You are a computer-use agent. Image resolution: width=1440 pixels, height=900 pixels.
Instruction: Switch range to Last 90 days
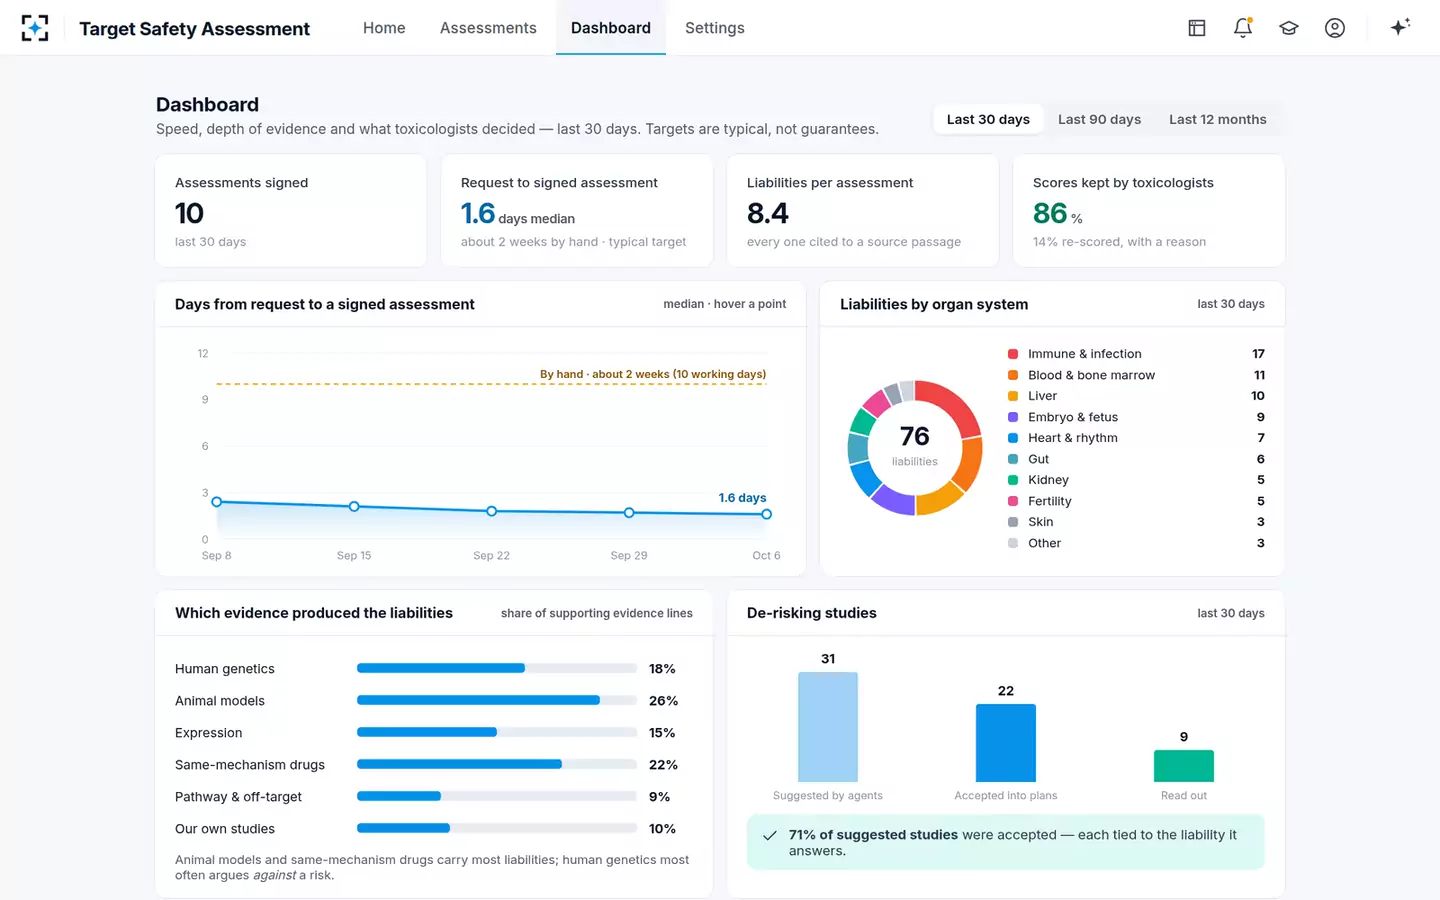pyautogui.click(x=1099, y=119)
